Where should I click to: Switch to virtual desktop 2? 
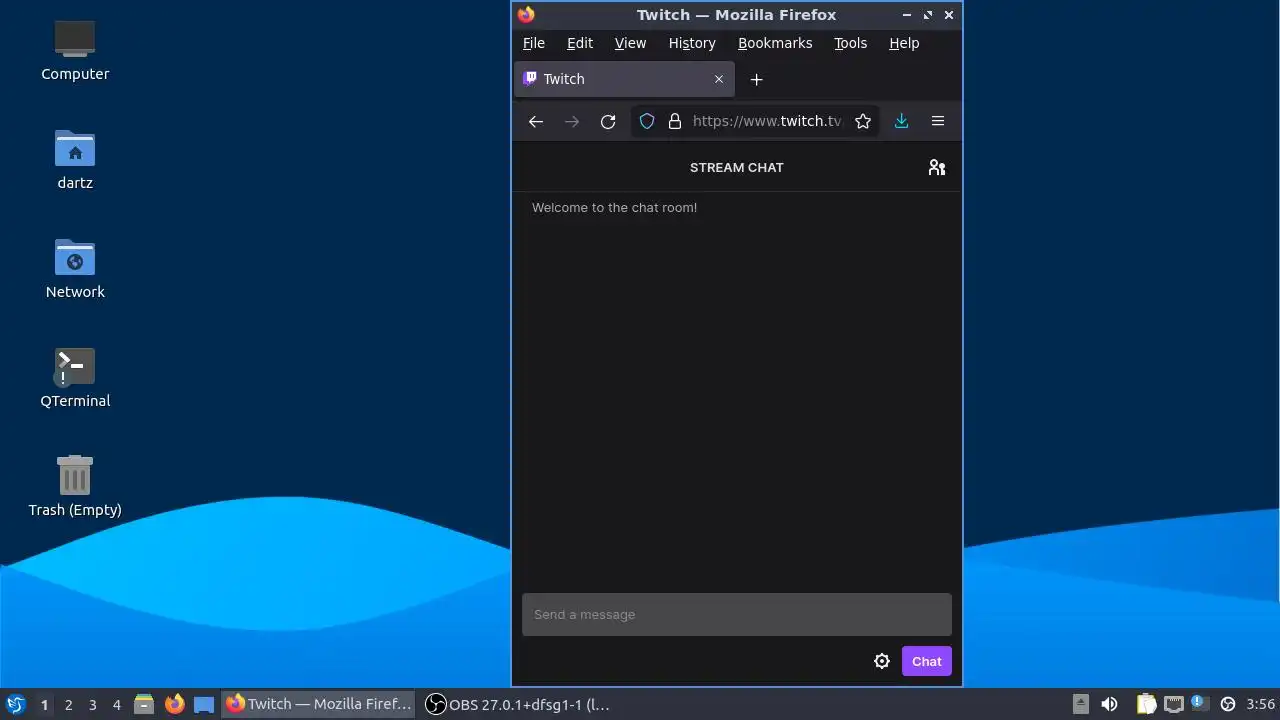tap(68, 705)
